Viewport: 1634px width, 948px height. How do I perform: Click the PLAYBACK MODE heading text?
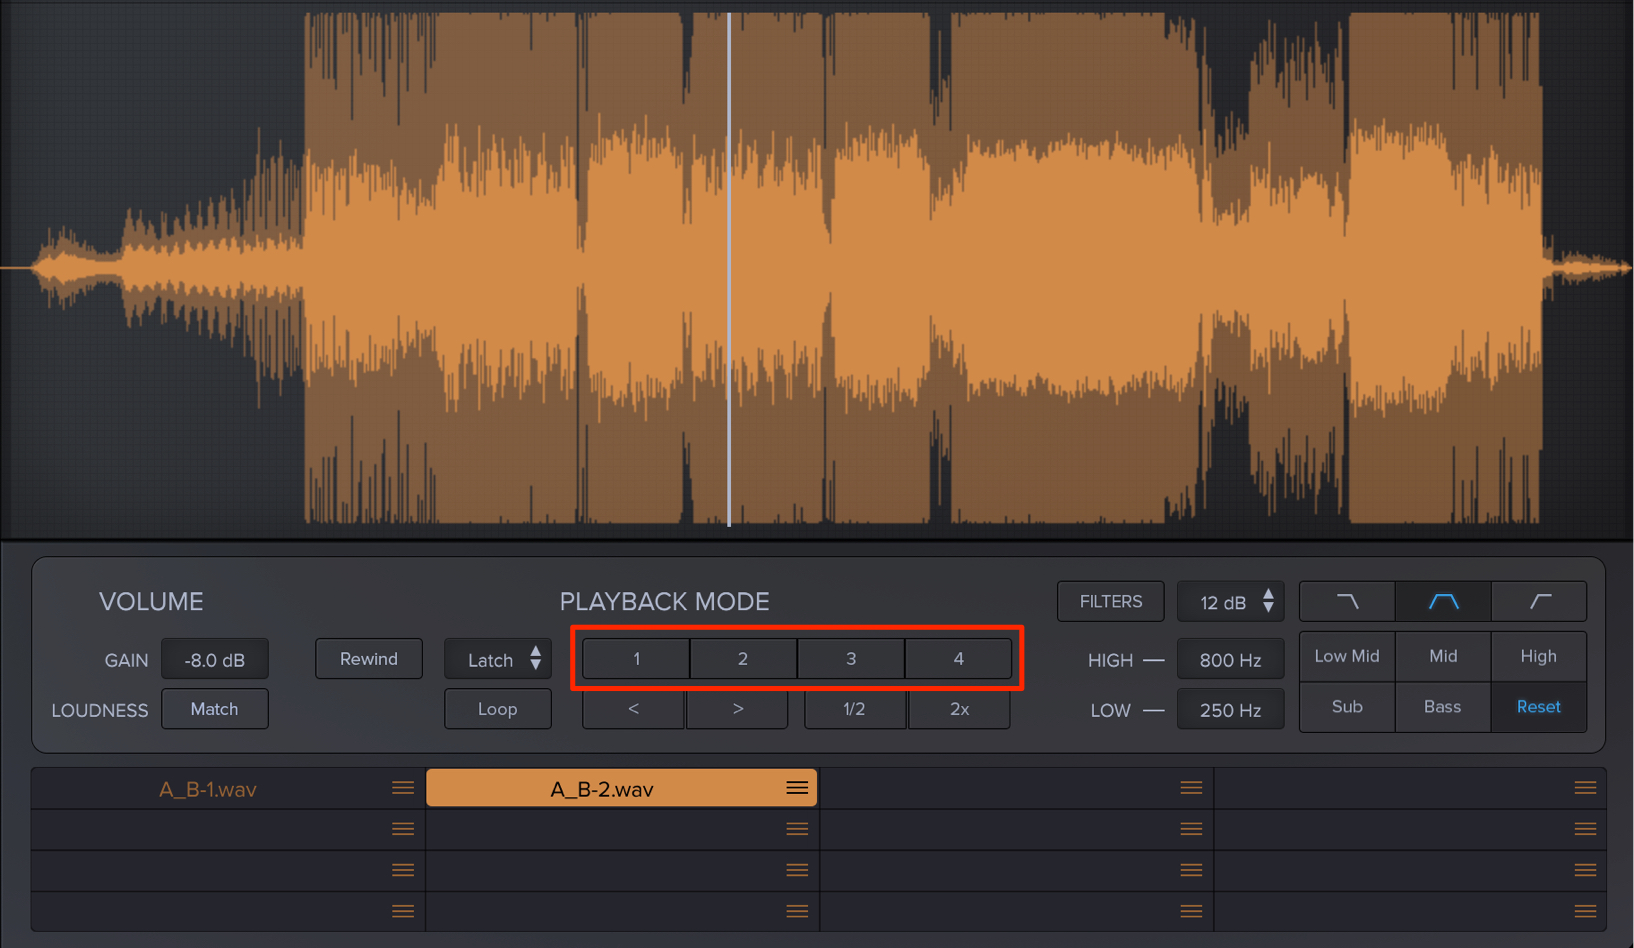click(x=664, y=602)
